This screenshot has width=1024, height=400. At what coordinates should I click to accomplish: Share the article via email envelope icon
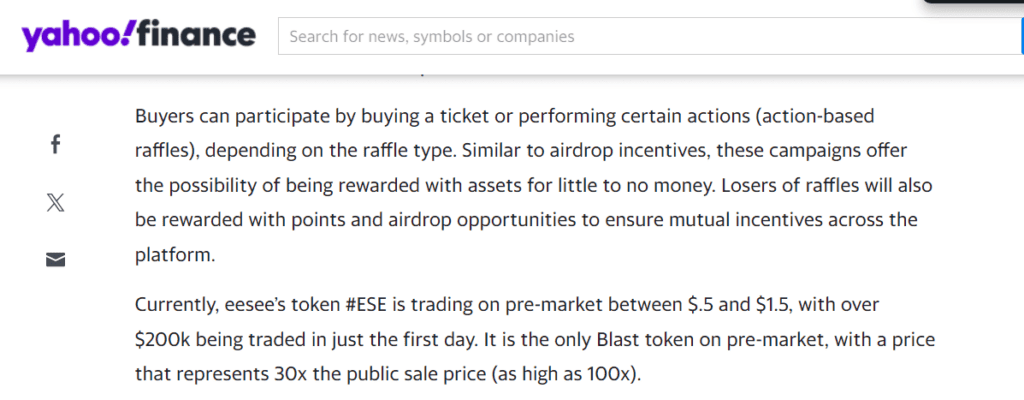pyautogui.click(x=56, y=260)
